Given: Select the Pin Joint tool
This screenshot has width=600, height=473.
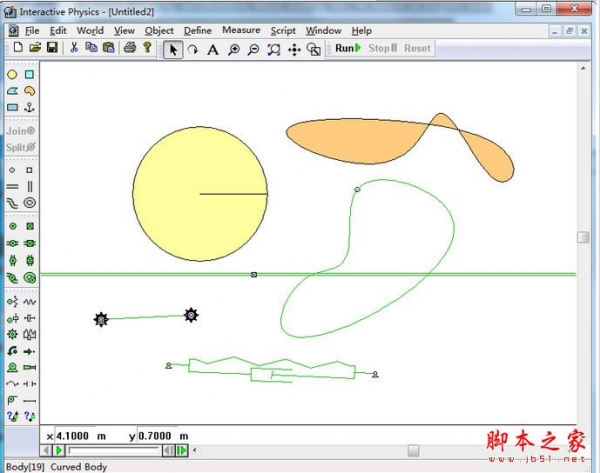Looking at the screenshot, I should click(x=13, y=226).
